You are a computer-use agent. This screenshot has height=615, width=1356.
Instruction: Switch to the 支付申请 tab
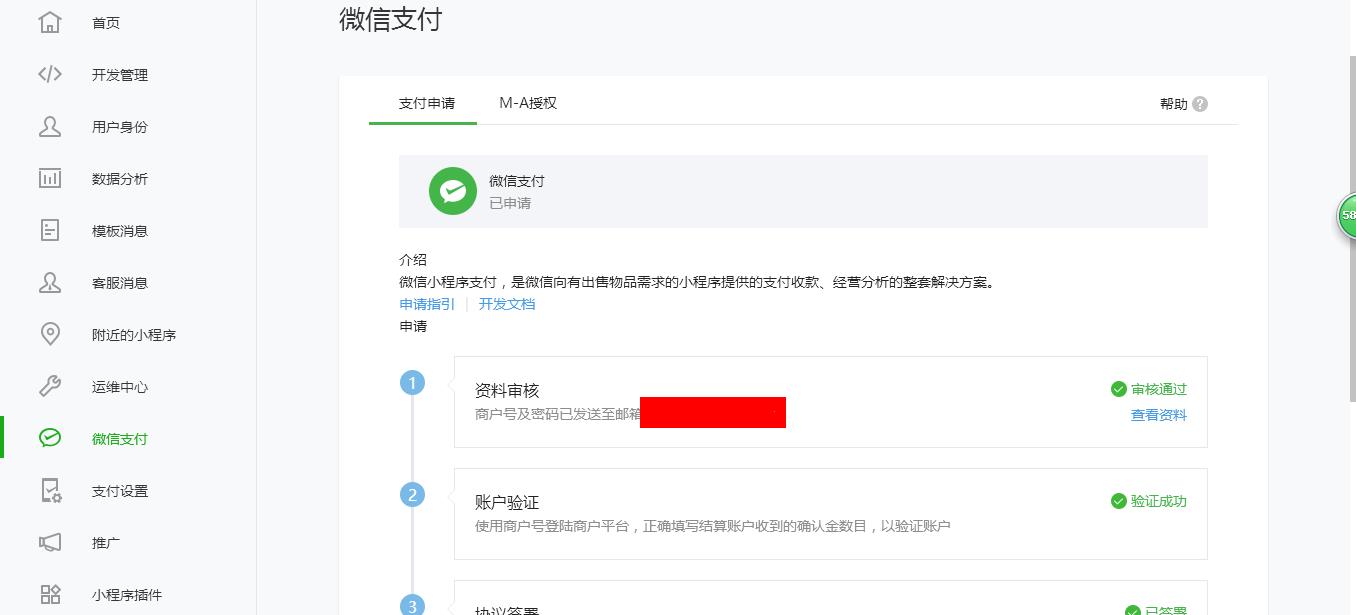pos(427,103)
